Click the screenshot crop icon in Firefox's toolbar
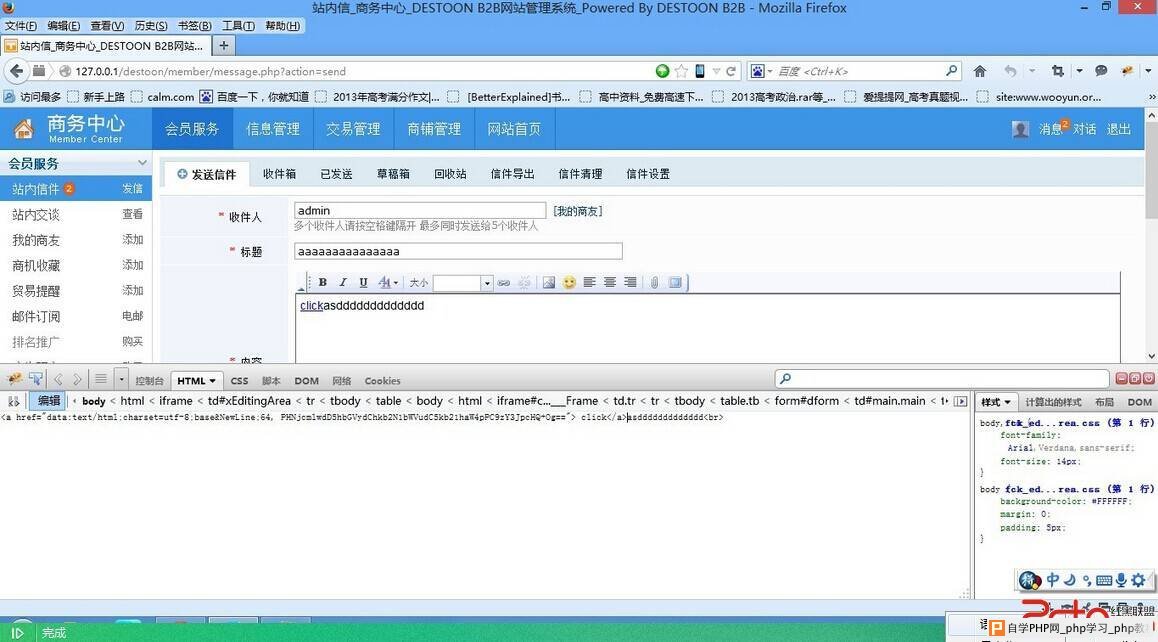The height and width of the screenshot is (642, 1158). pos(1058,71)
